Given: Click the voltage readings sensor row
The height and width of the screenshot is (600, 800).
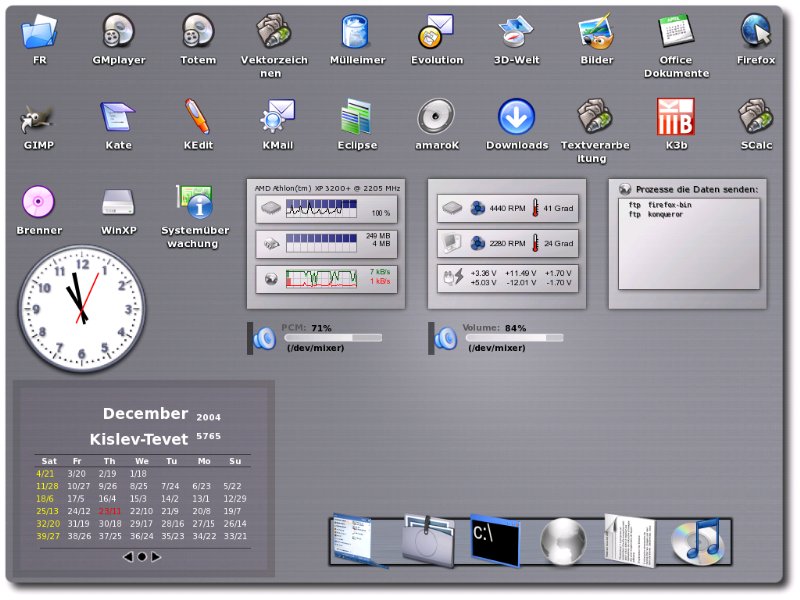Looking at the screenshot, I should click(508, 278).
